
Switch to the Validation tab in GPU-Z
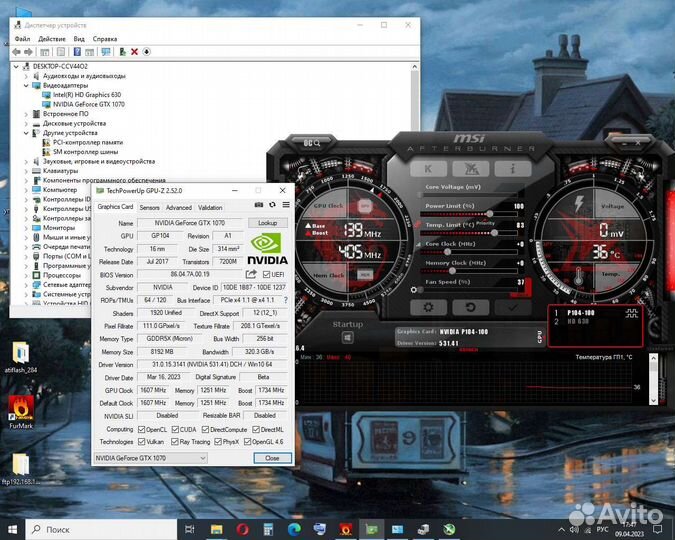(210, 208)
